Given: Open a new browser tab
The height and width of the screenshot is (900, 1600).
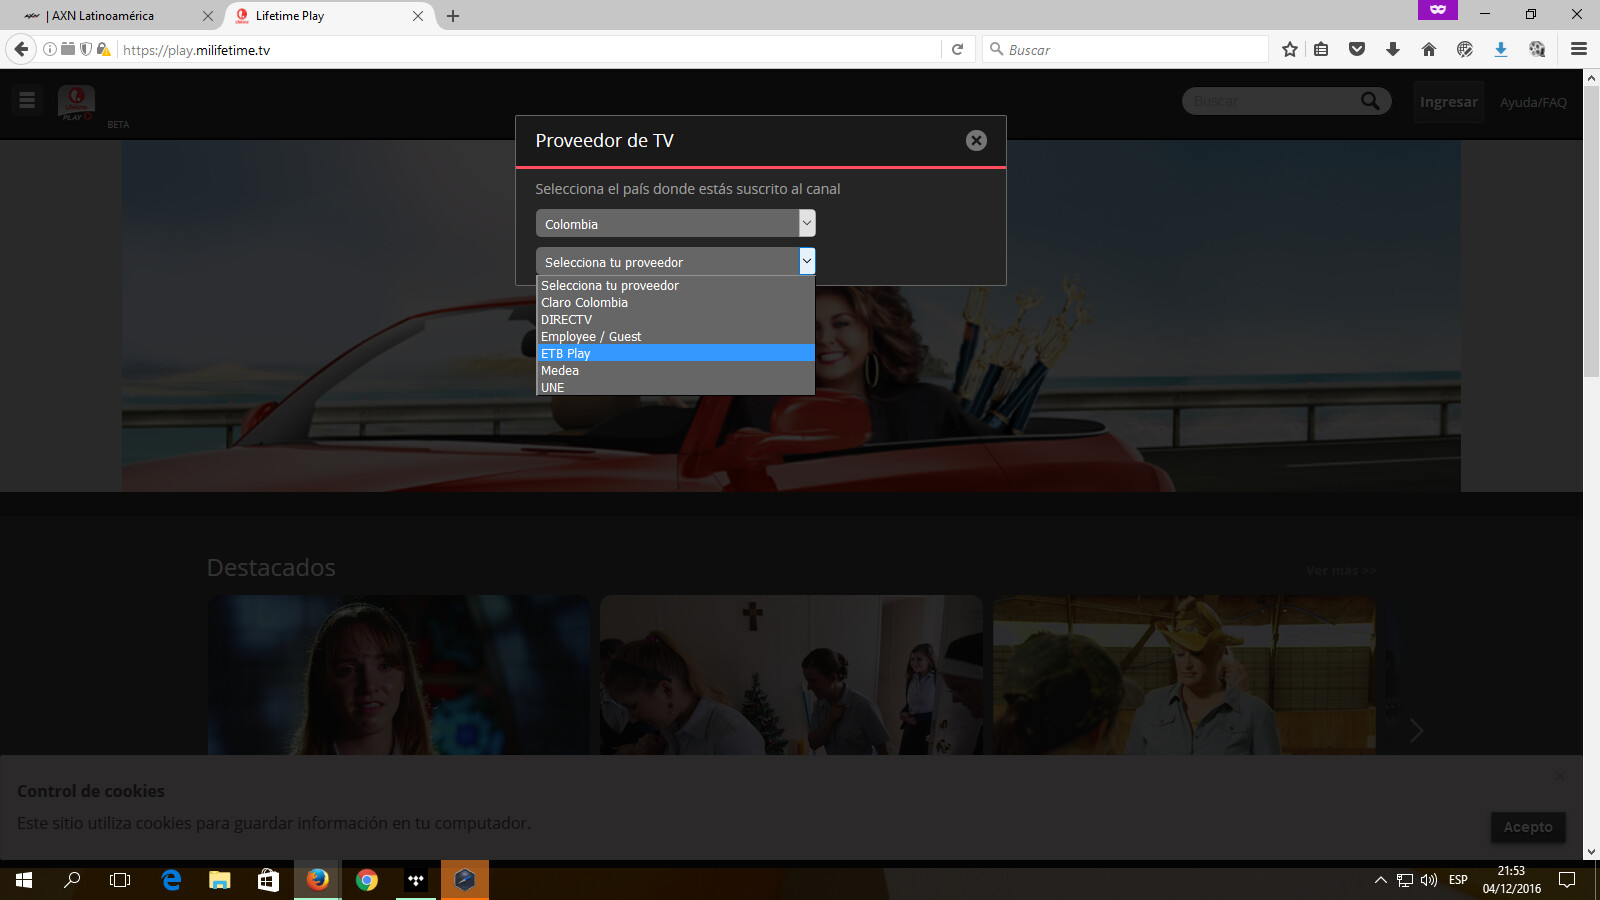Looking at the screenshot, I should pos(453,16).
